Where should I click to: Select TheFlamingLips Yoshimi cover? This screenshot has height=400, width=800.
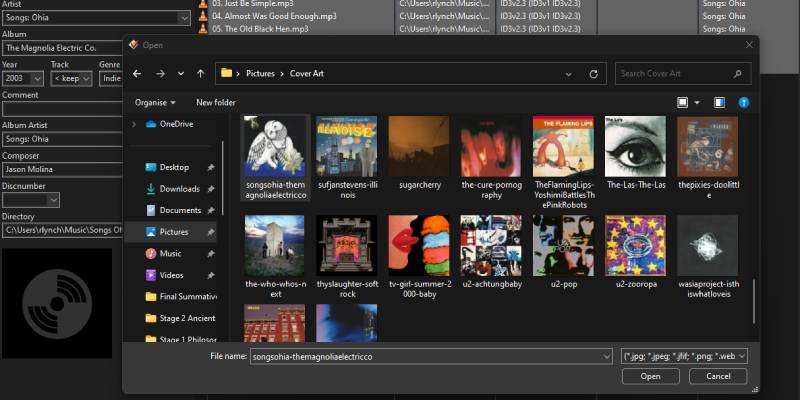click(x=563, y=147)
